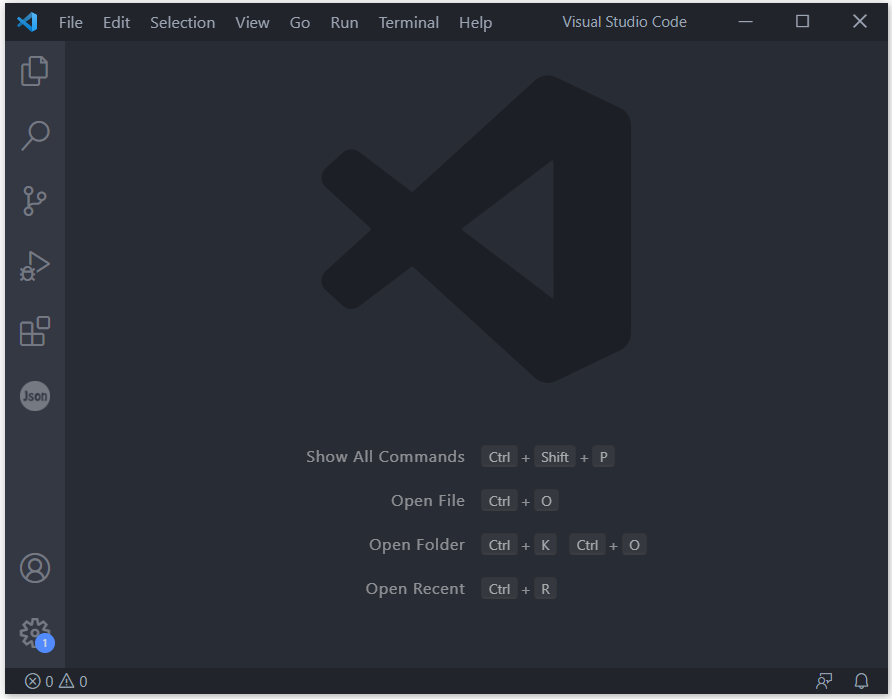Open the Terminal menu
The image size is (892, 699).
point(408,22)
